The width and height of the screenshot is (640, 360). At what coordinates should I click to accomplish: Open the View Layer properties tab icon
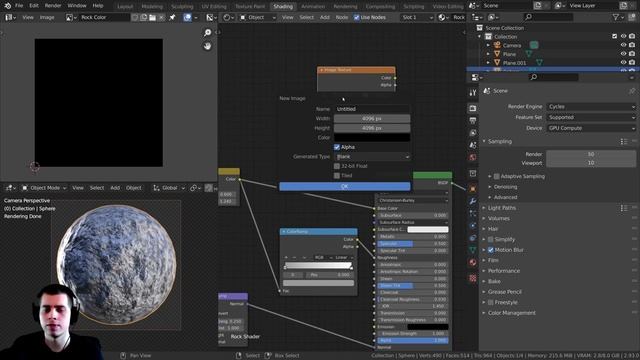473,133
